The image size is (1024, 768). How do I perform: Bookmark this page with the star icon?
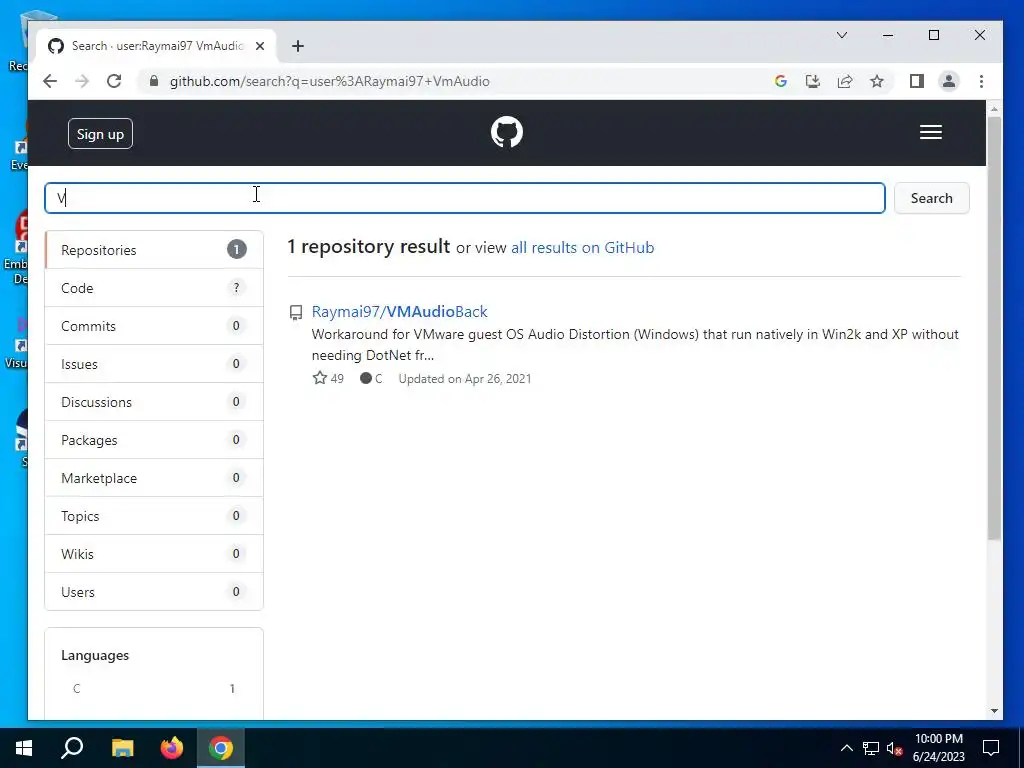(x=877, y=81)
